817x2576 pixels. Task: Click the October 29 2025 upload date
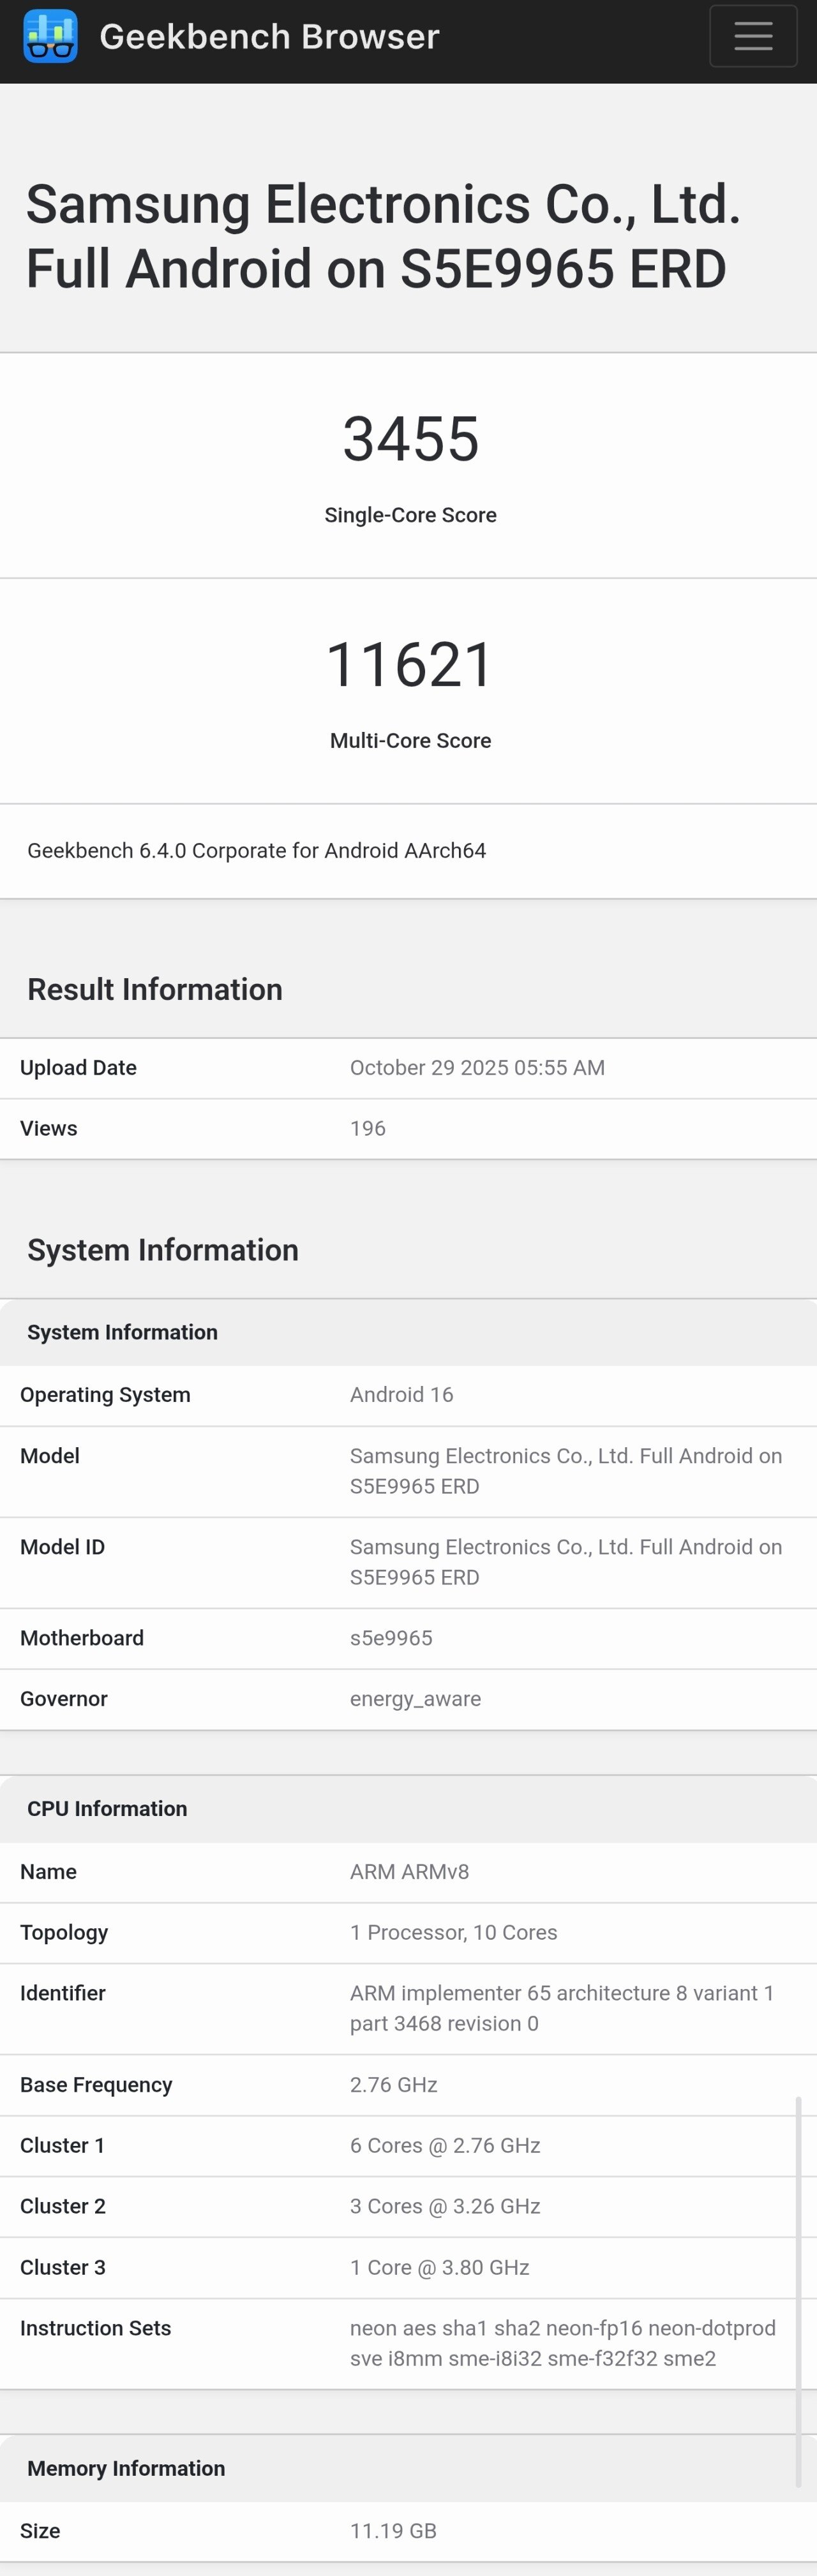pos(477,1068)
